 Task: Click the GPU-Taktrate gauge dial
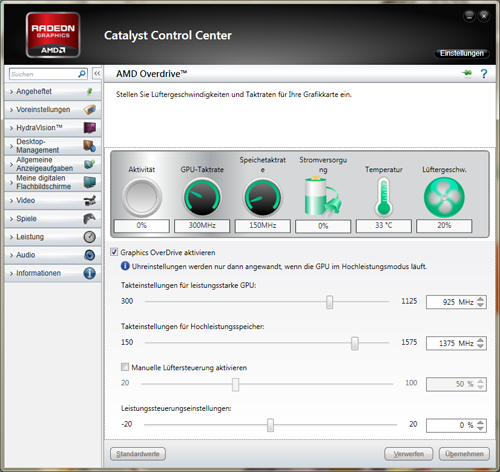202,197
